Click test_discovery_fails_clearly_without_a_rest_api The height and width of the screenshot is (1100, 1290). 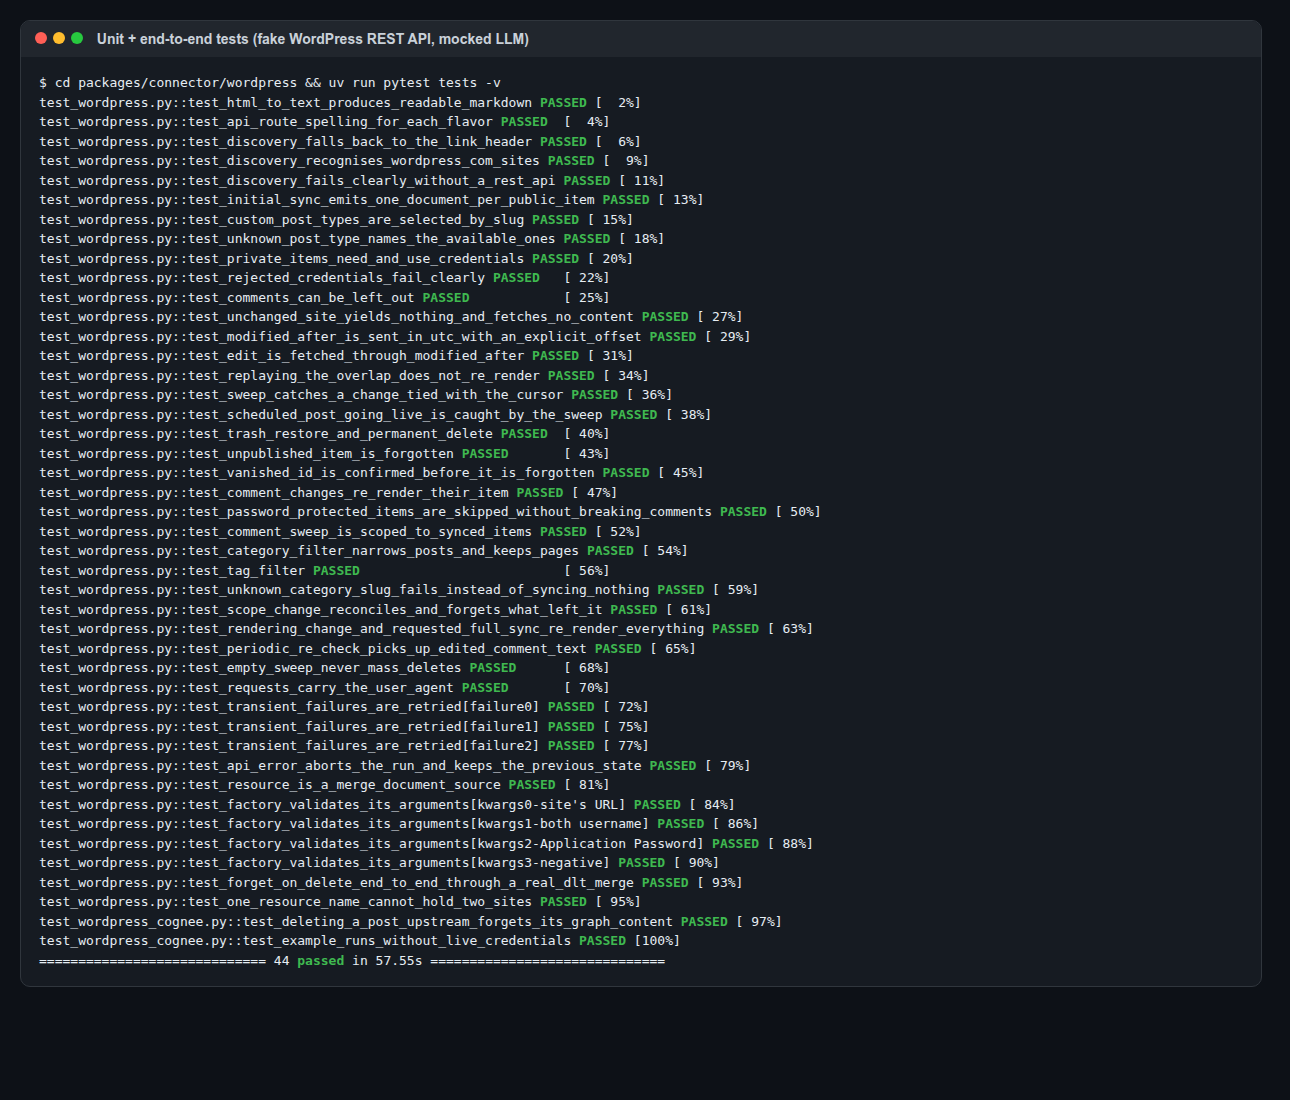(352, 180)
